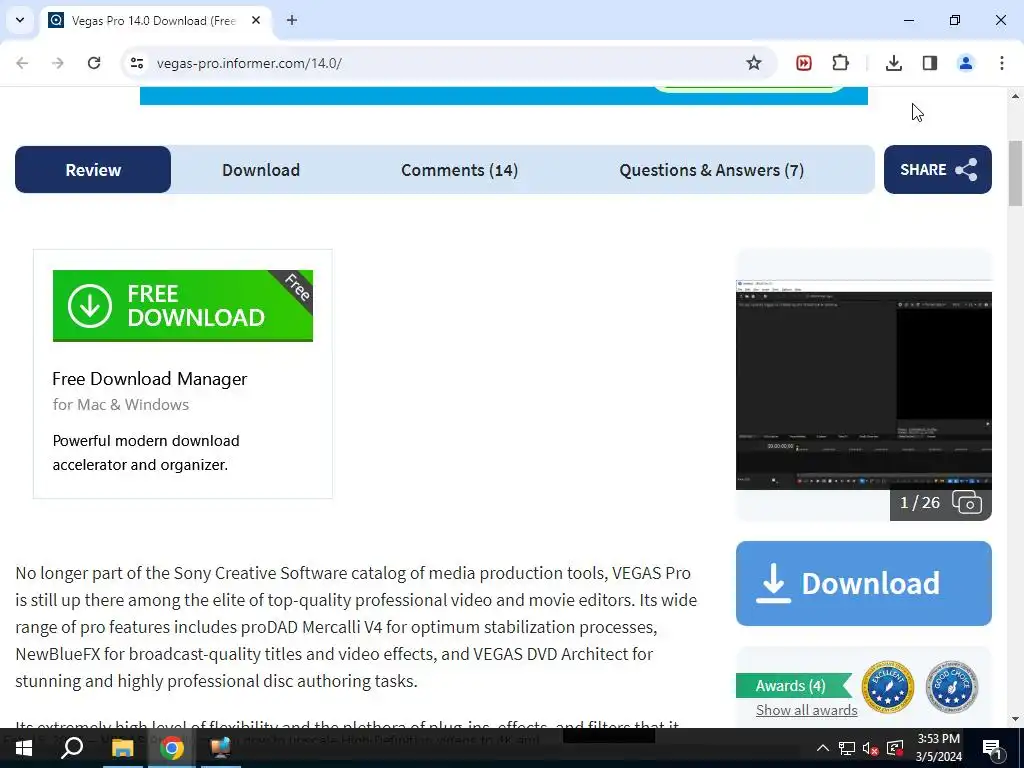Screen dimensions: 1024x768
Task: Click the scrollbar up arrow
Action: [1015, 95]
